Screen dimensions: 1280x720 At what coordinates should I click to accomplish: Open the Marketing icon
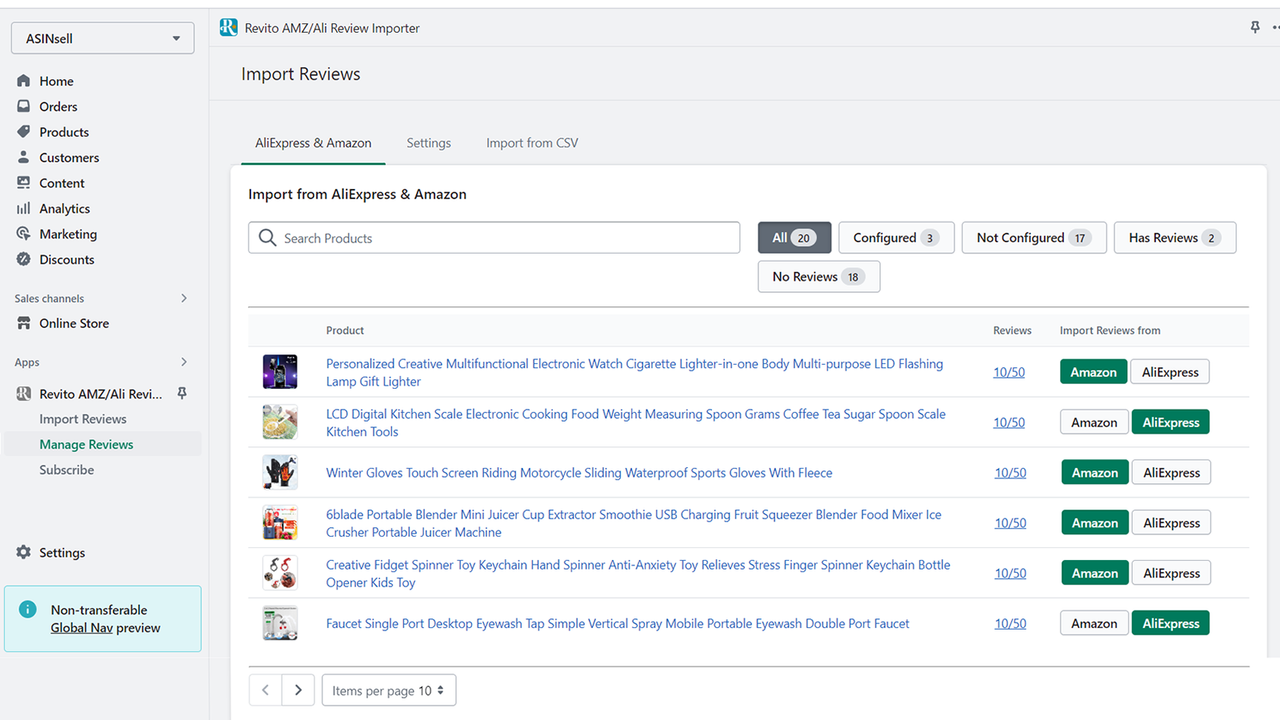tap(23, 233)
